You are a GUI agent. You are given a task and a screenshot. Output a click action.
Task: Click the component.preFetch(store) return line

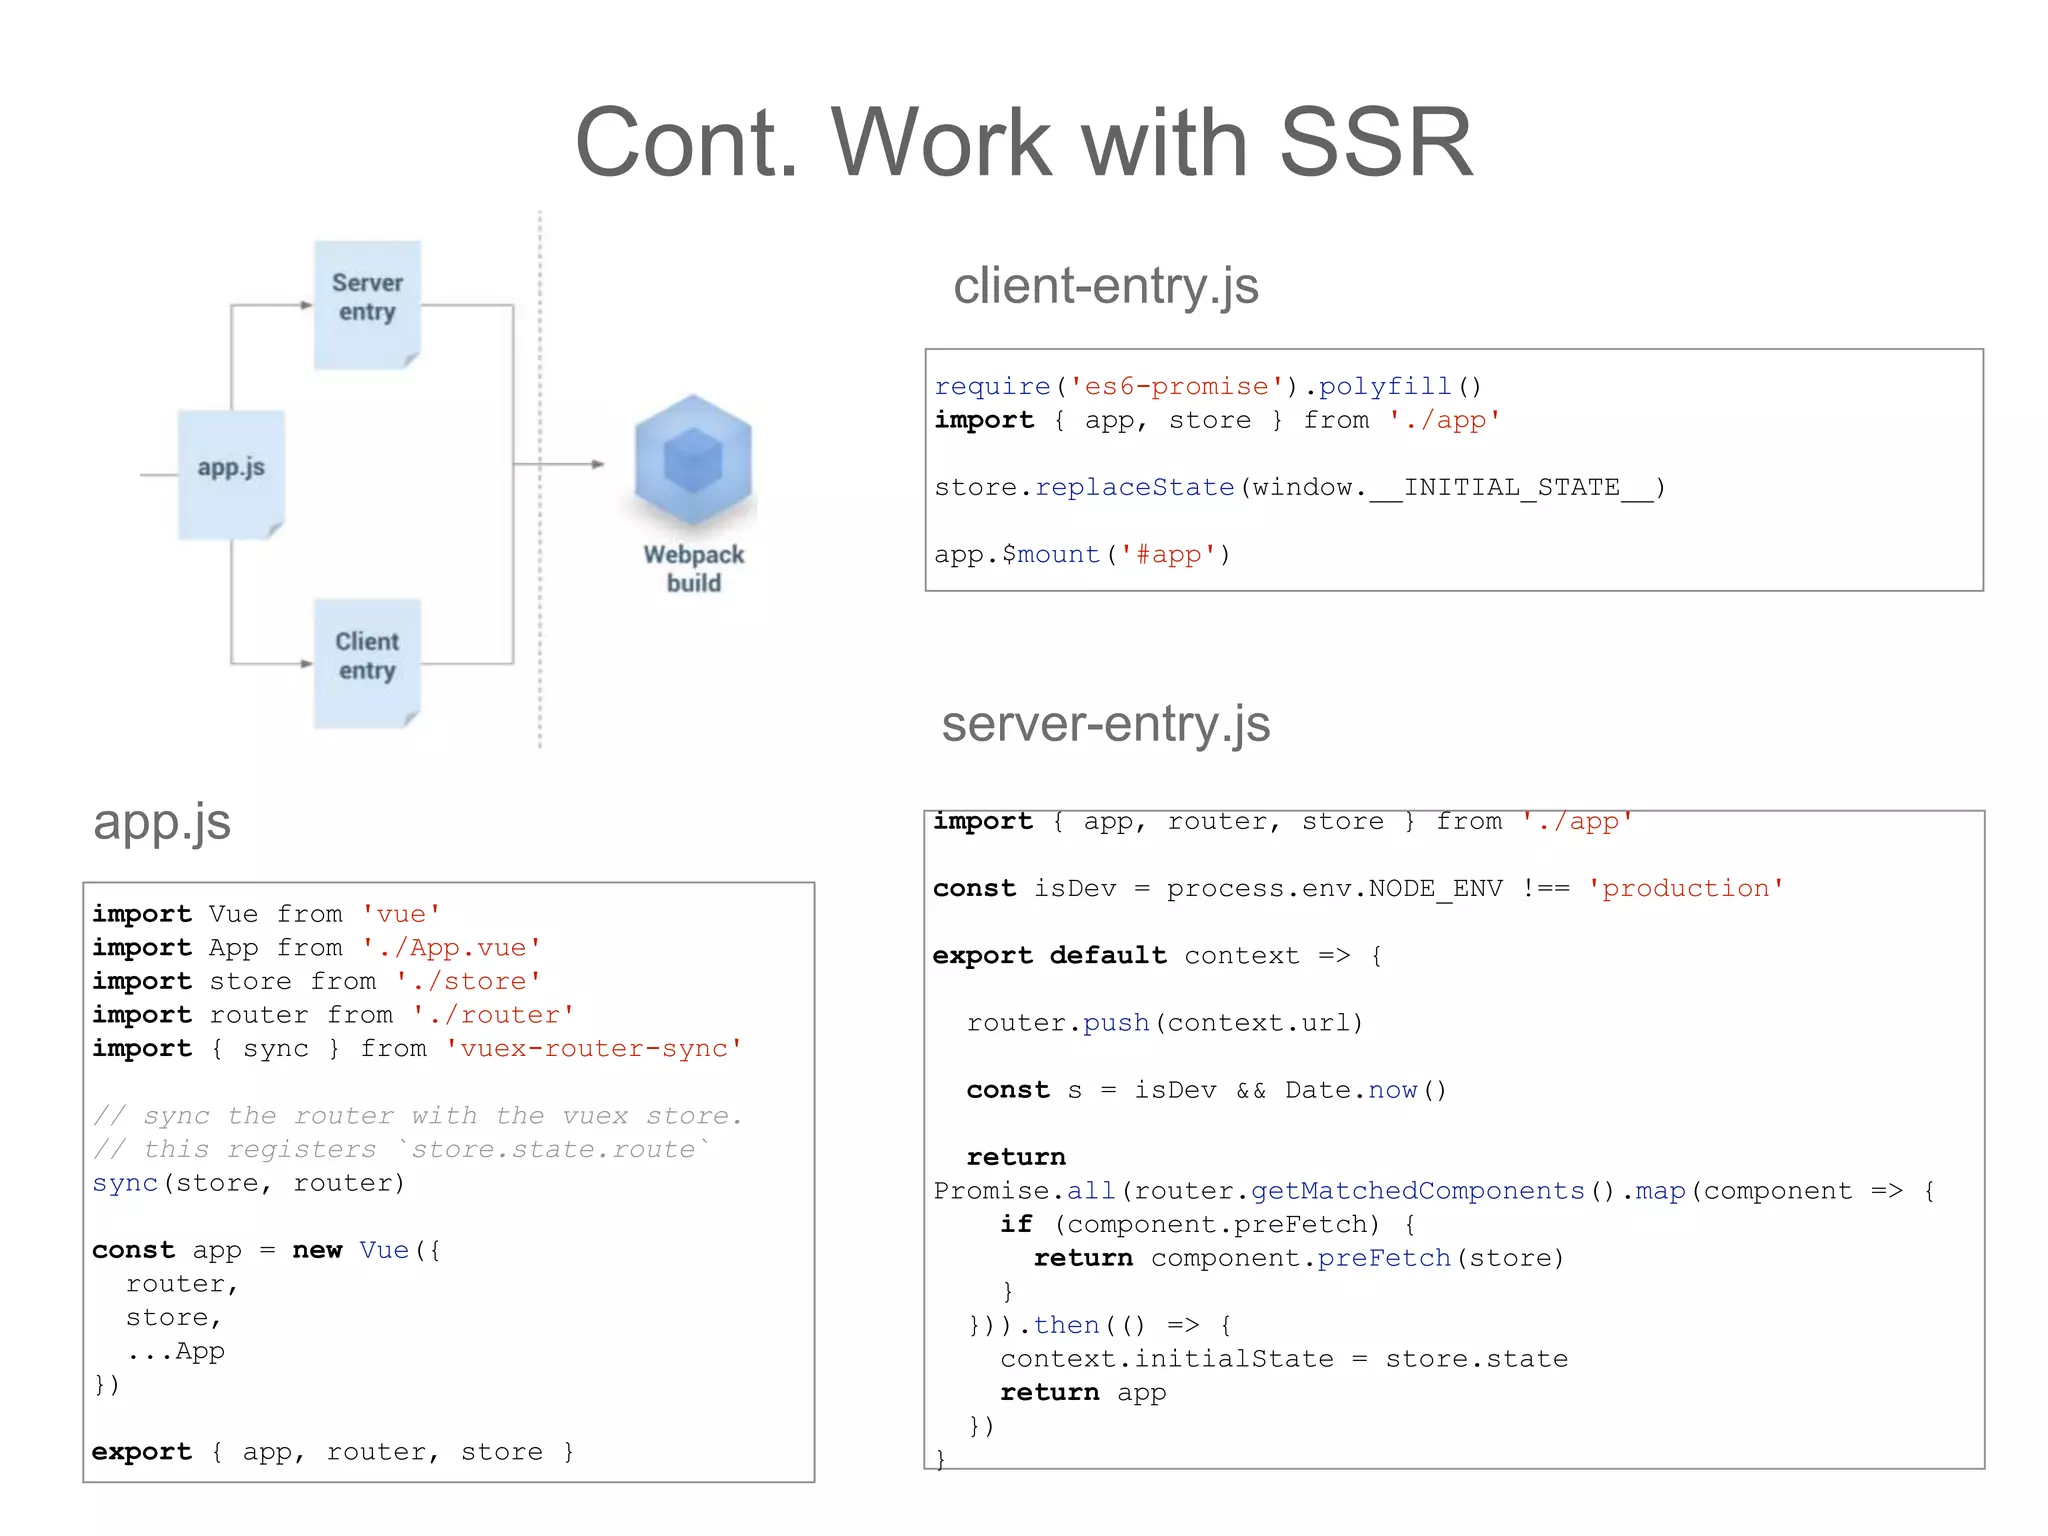(1298, 1258)
